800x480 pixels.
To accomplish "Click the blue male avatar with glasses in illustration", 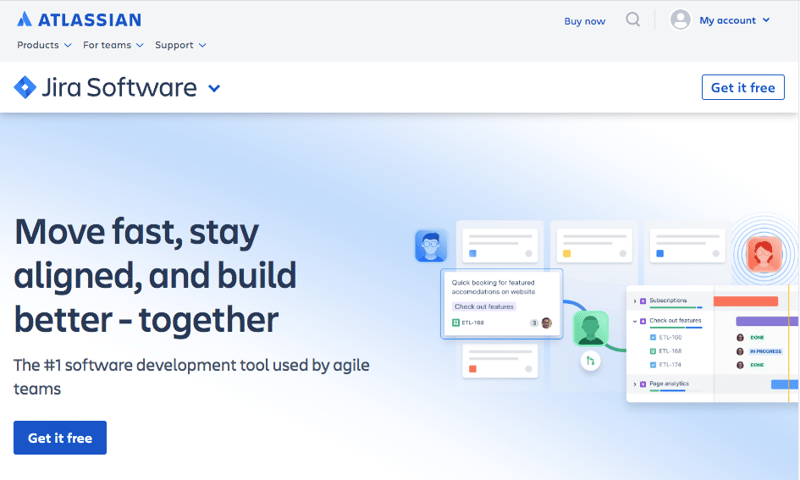I will pyautogui.click(x=431, y=246).
